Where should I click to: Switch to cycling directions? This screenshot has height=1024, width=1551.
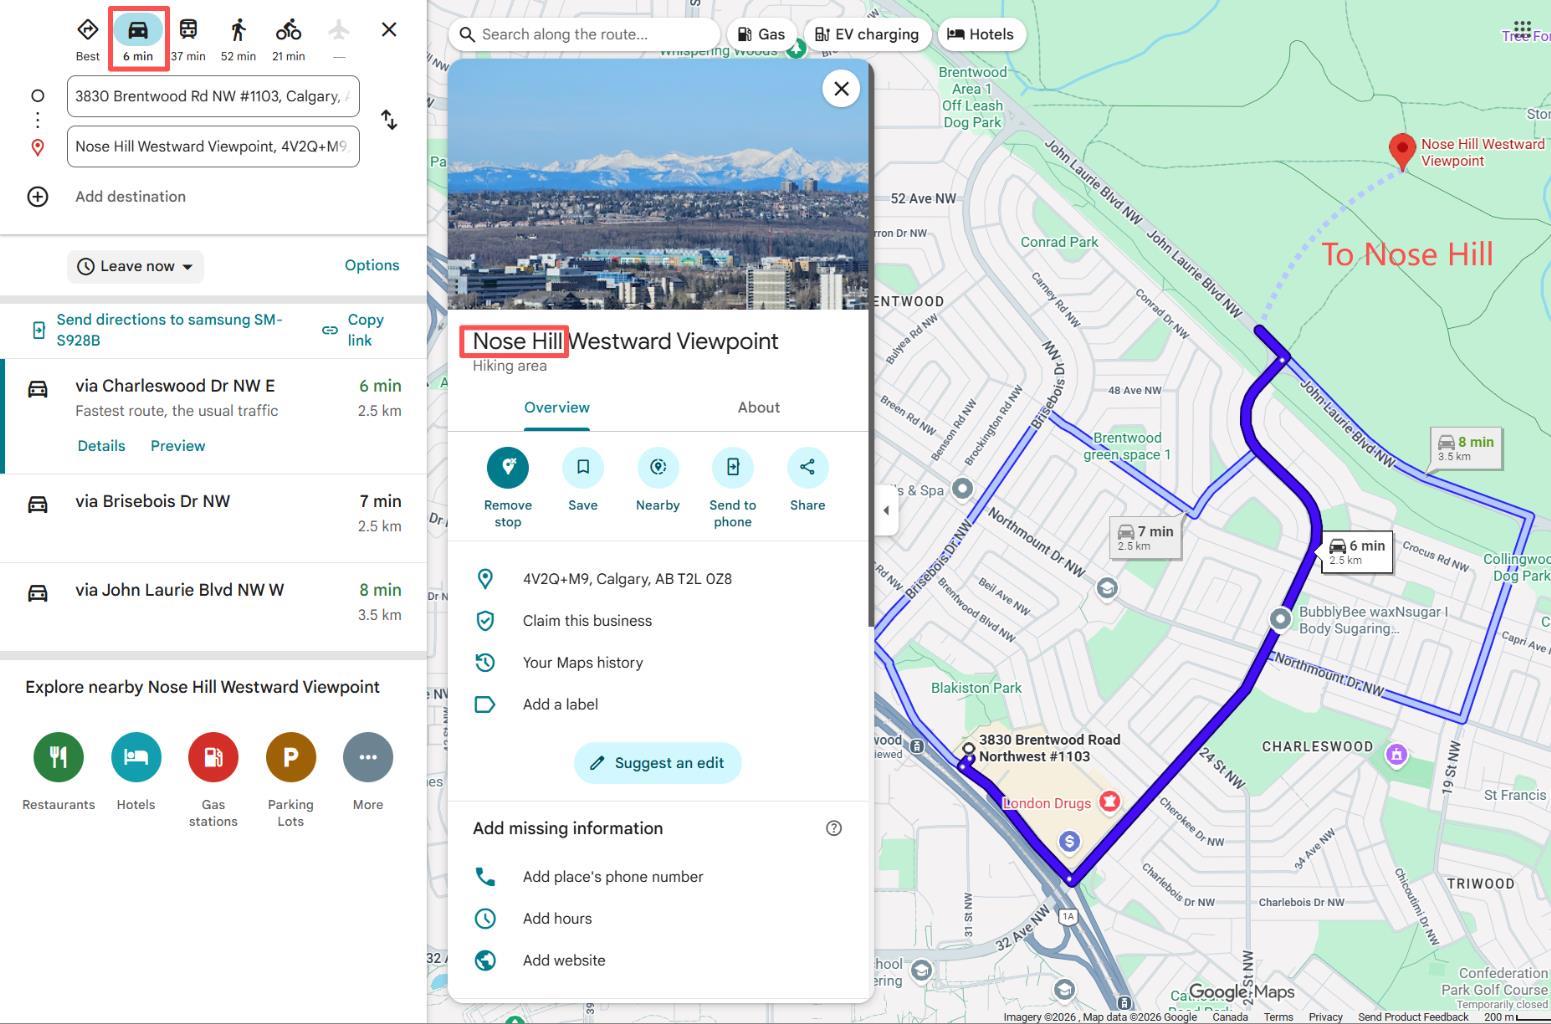click(289, 30)
